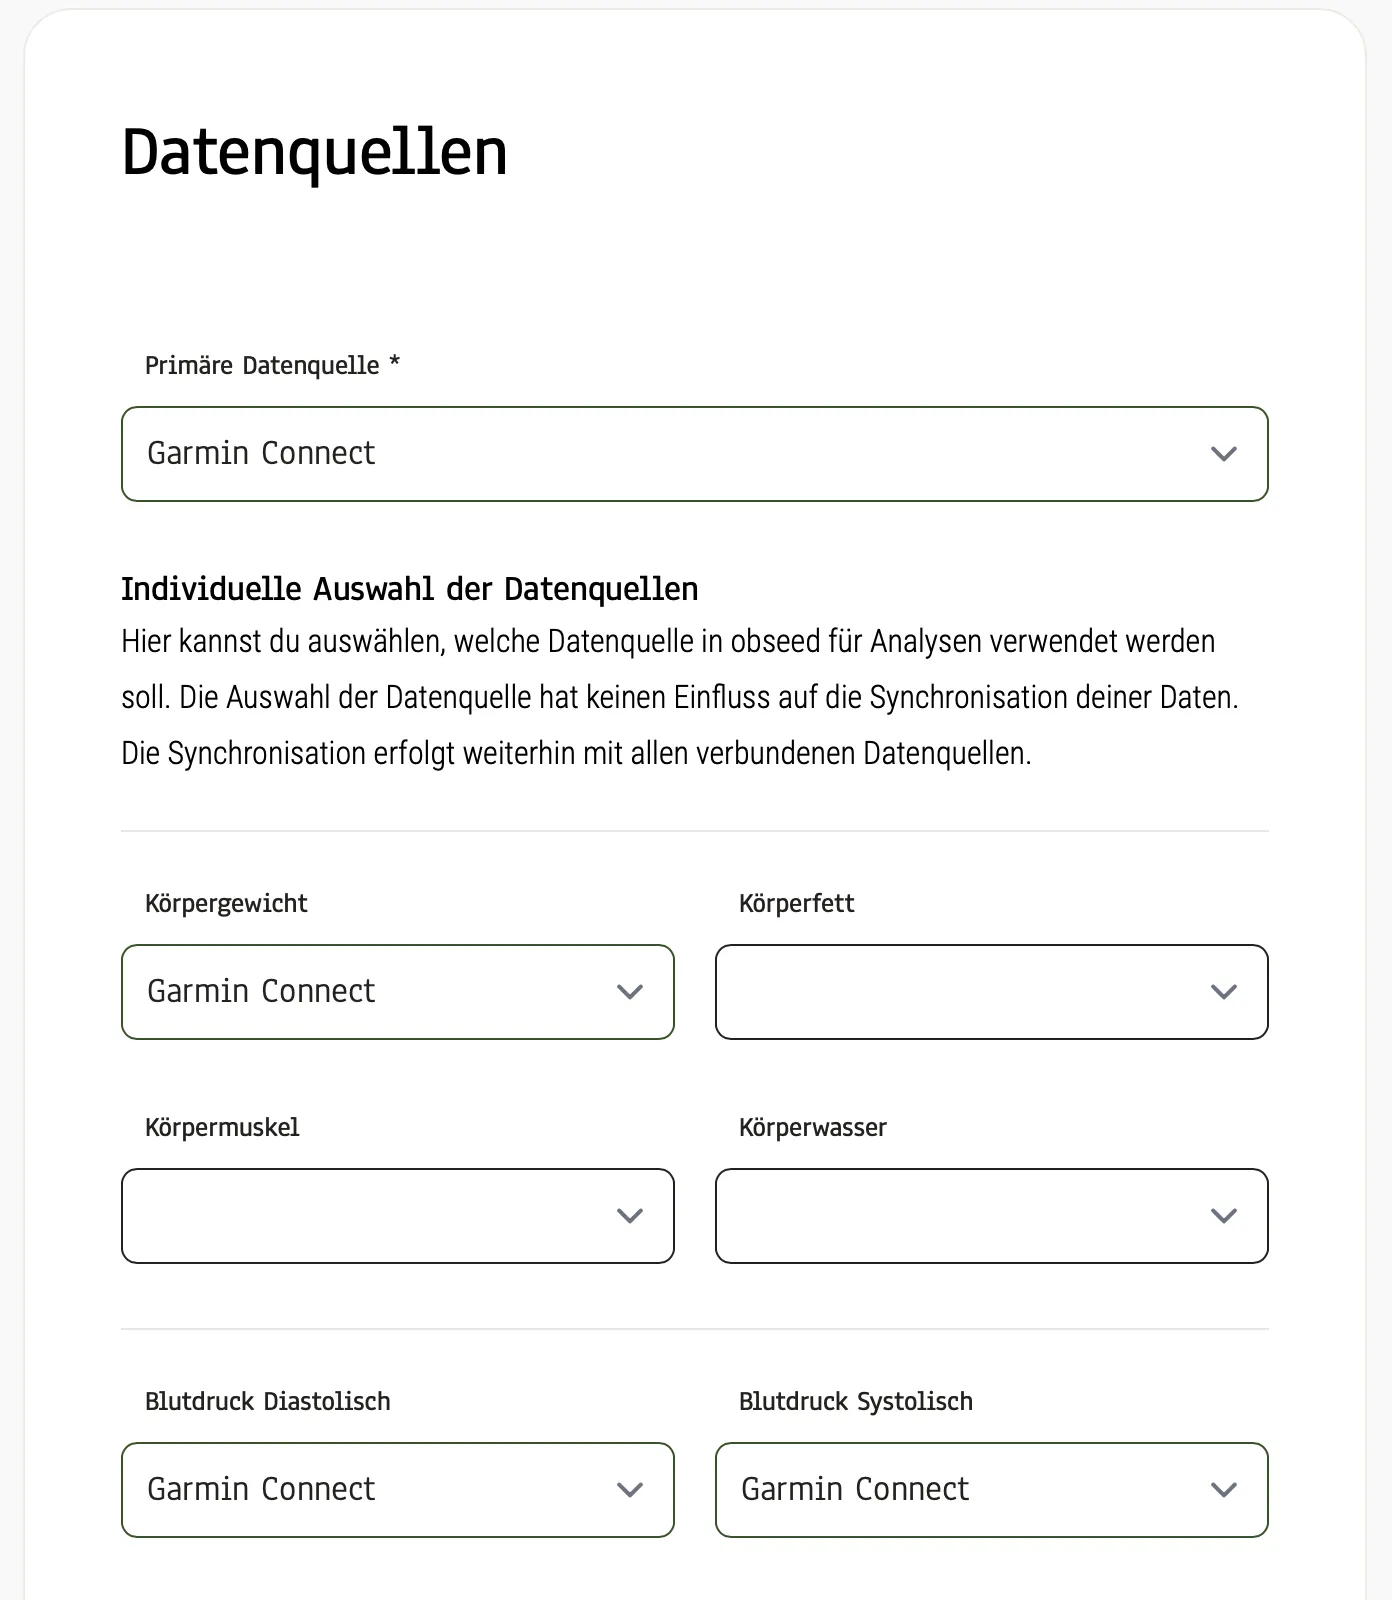Click the chevron arrow in Primäre Datenquelle field

tap(1223, 454)
